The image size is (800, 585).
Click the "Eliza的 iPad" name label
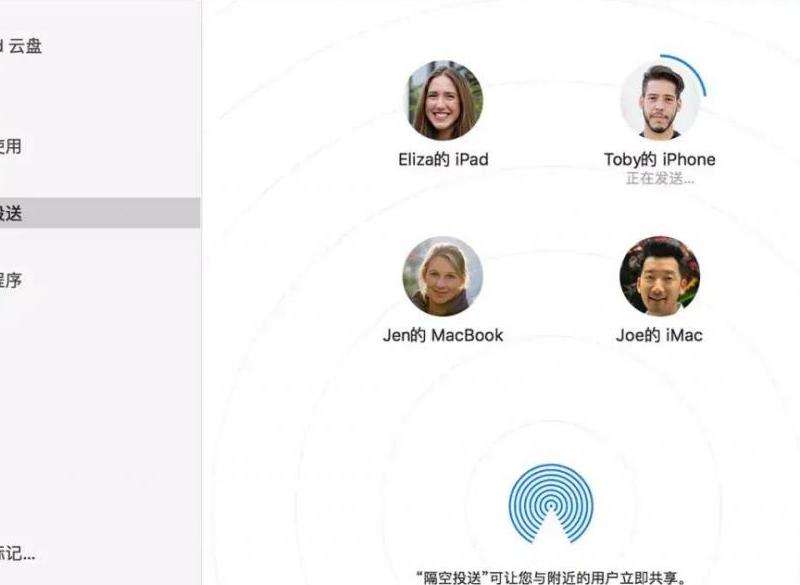443,160
